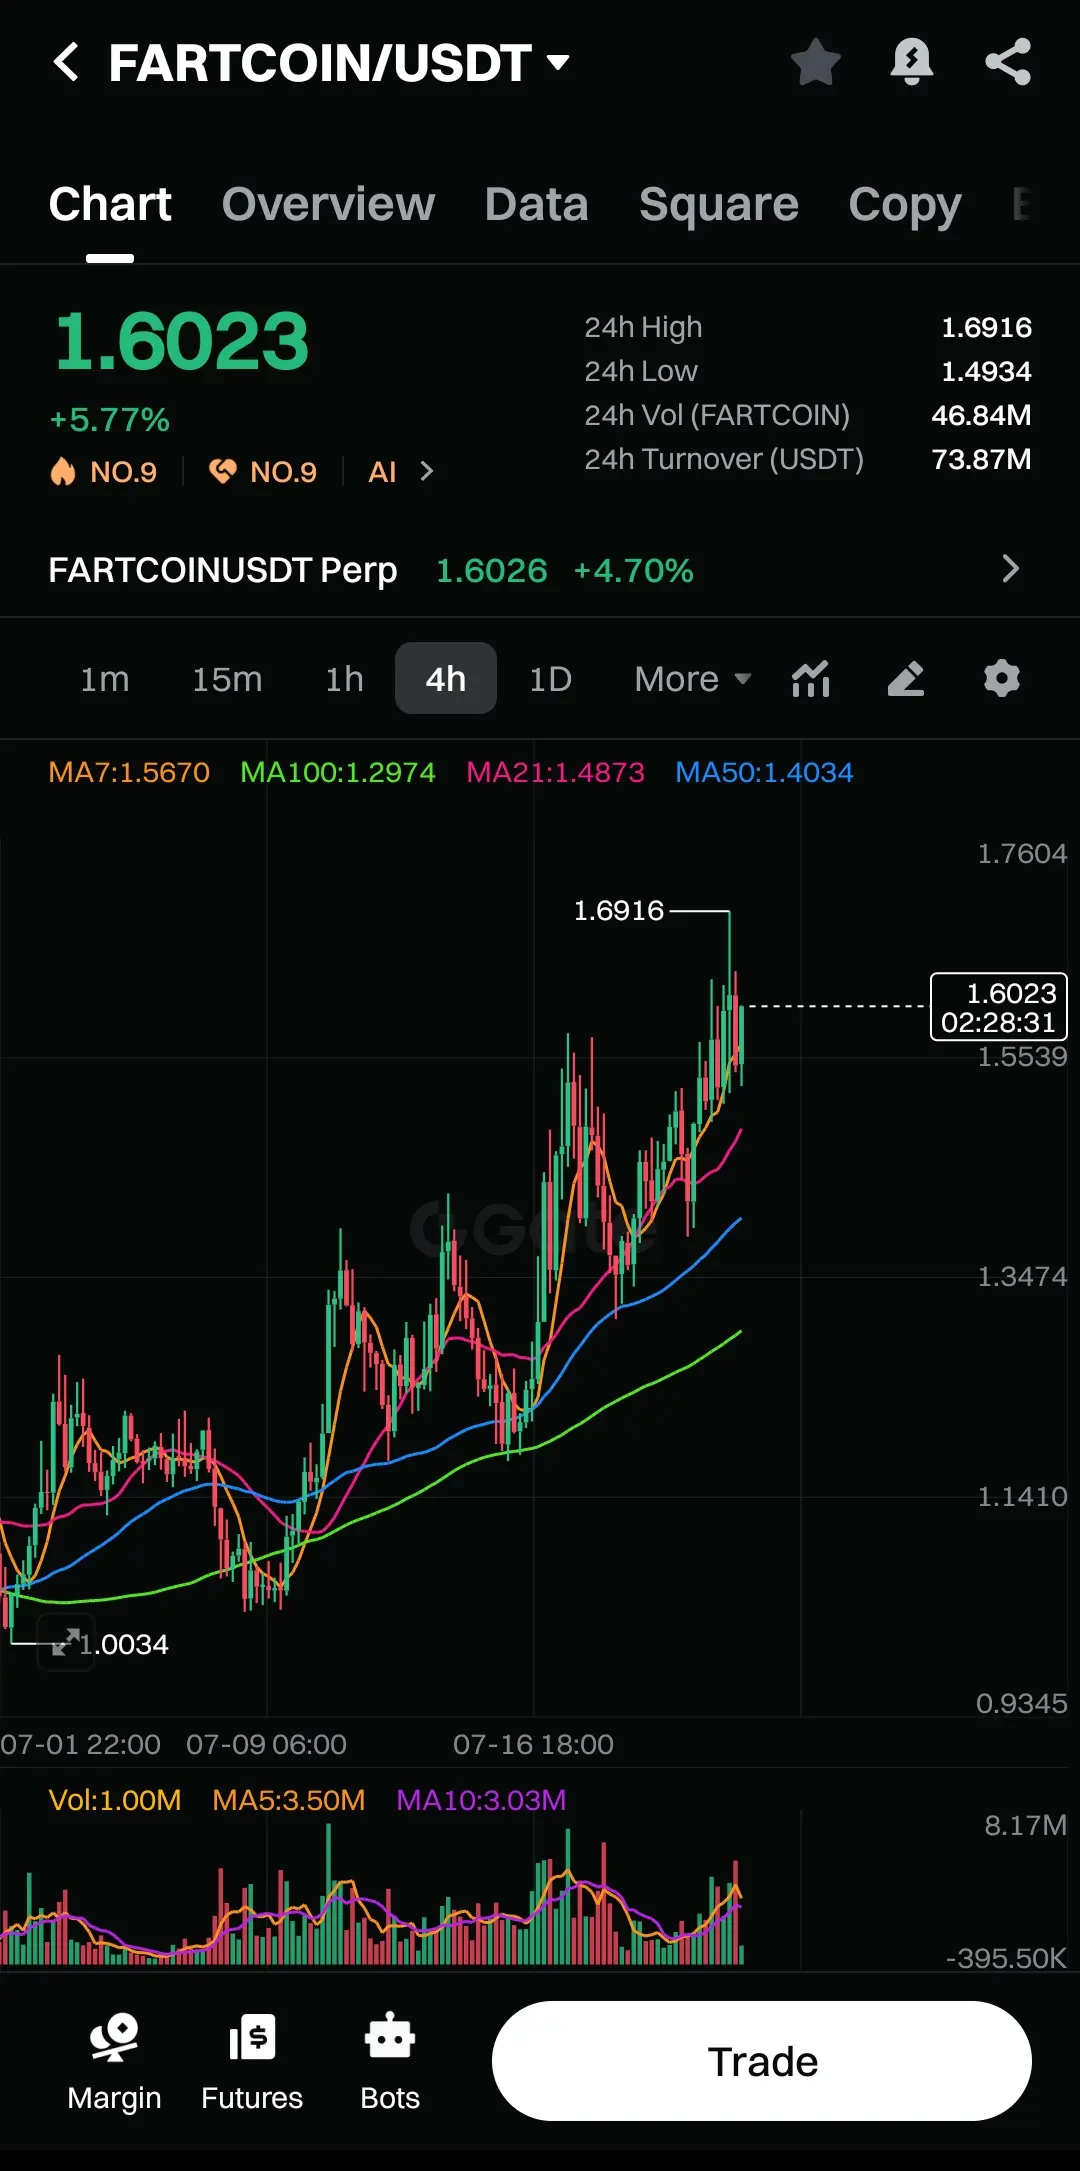Tap the MA100:1.2974 indicator label
Screen dimensions: 1080x2171
[338, 772]
